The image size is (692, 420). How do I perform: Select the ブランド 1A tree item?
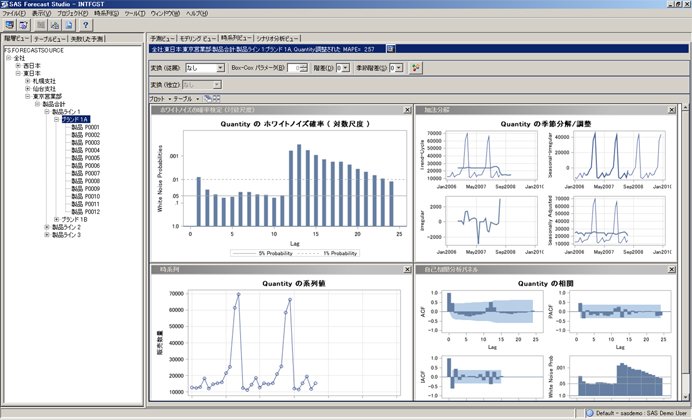click(x=75, y=119)
